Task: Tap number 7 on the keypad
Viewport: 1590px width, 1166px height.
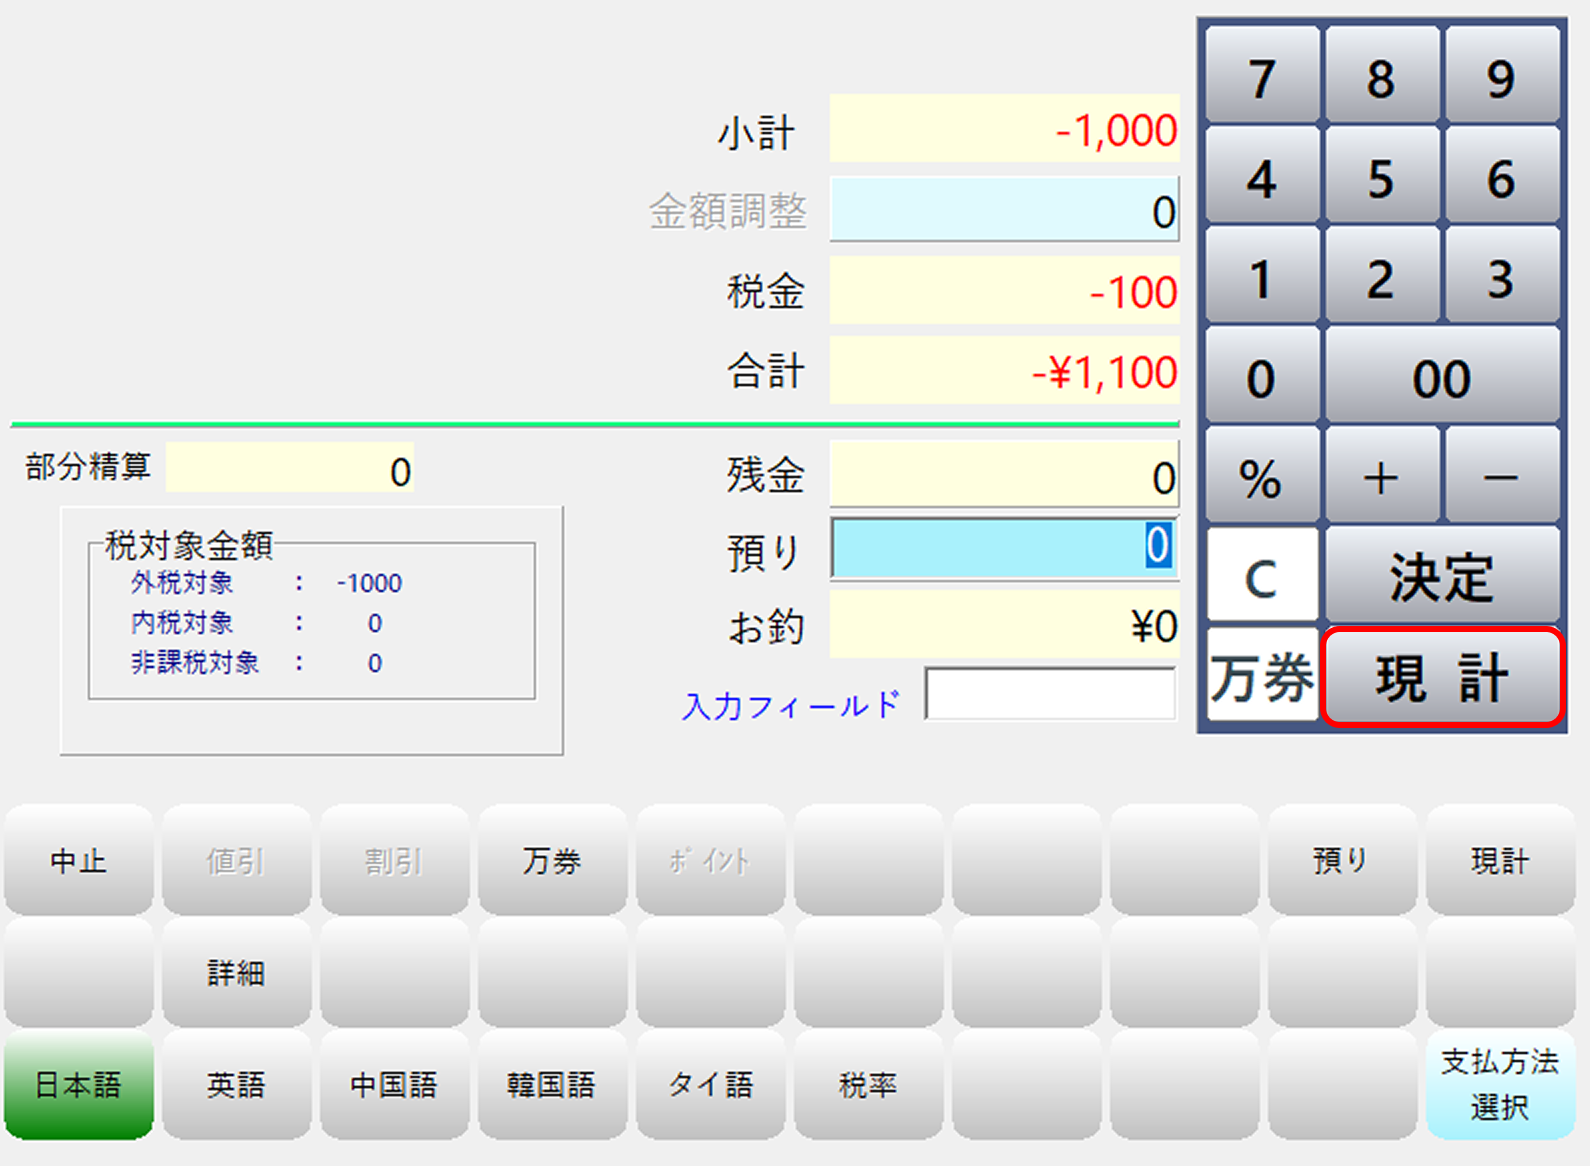Action: [x=1261, y=78]
